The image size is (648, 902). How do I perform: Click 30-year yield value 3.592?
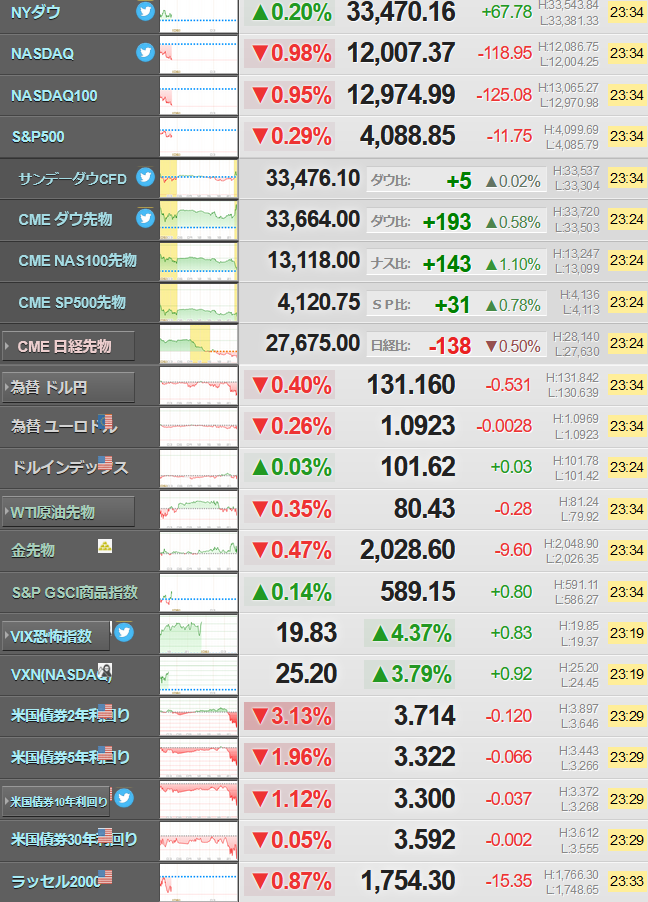pos(425,840)
